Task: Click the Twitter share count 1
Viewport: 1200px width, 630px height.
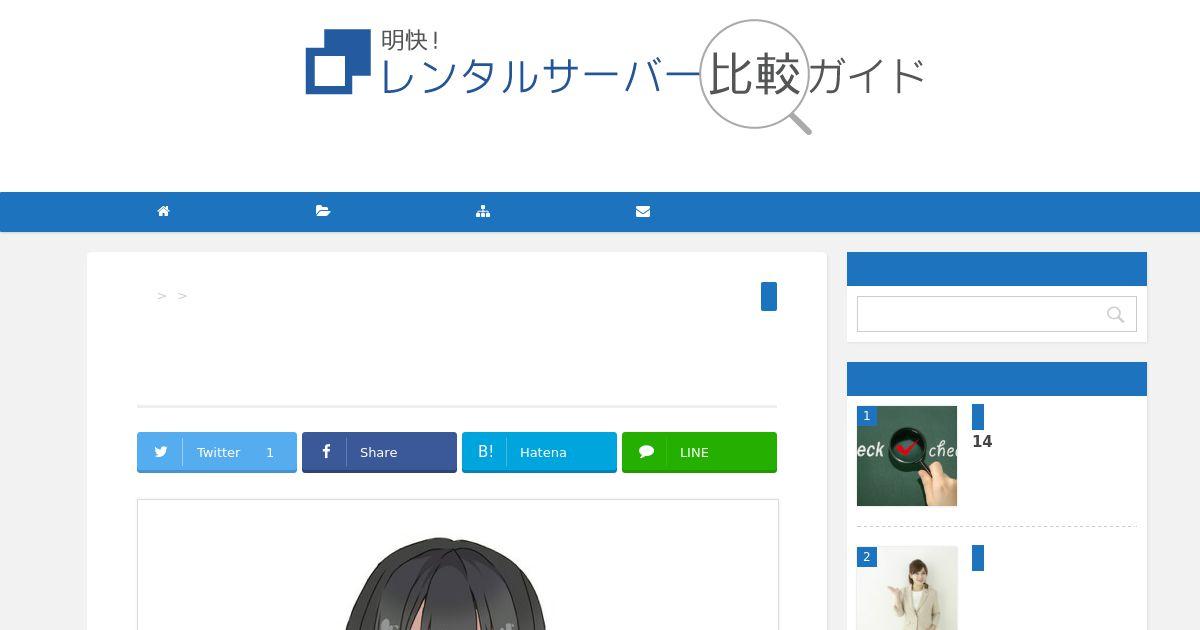Action: [270, 452]
